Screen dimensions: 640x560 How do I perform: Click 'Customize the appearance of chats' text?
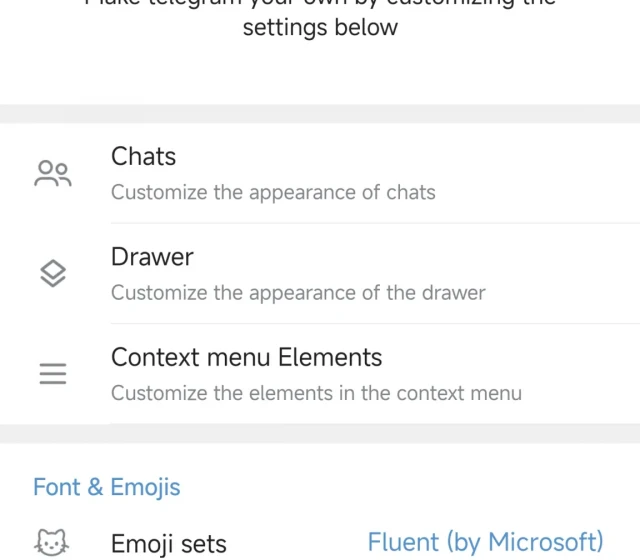(273, 192)
